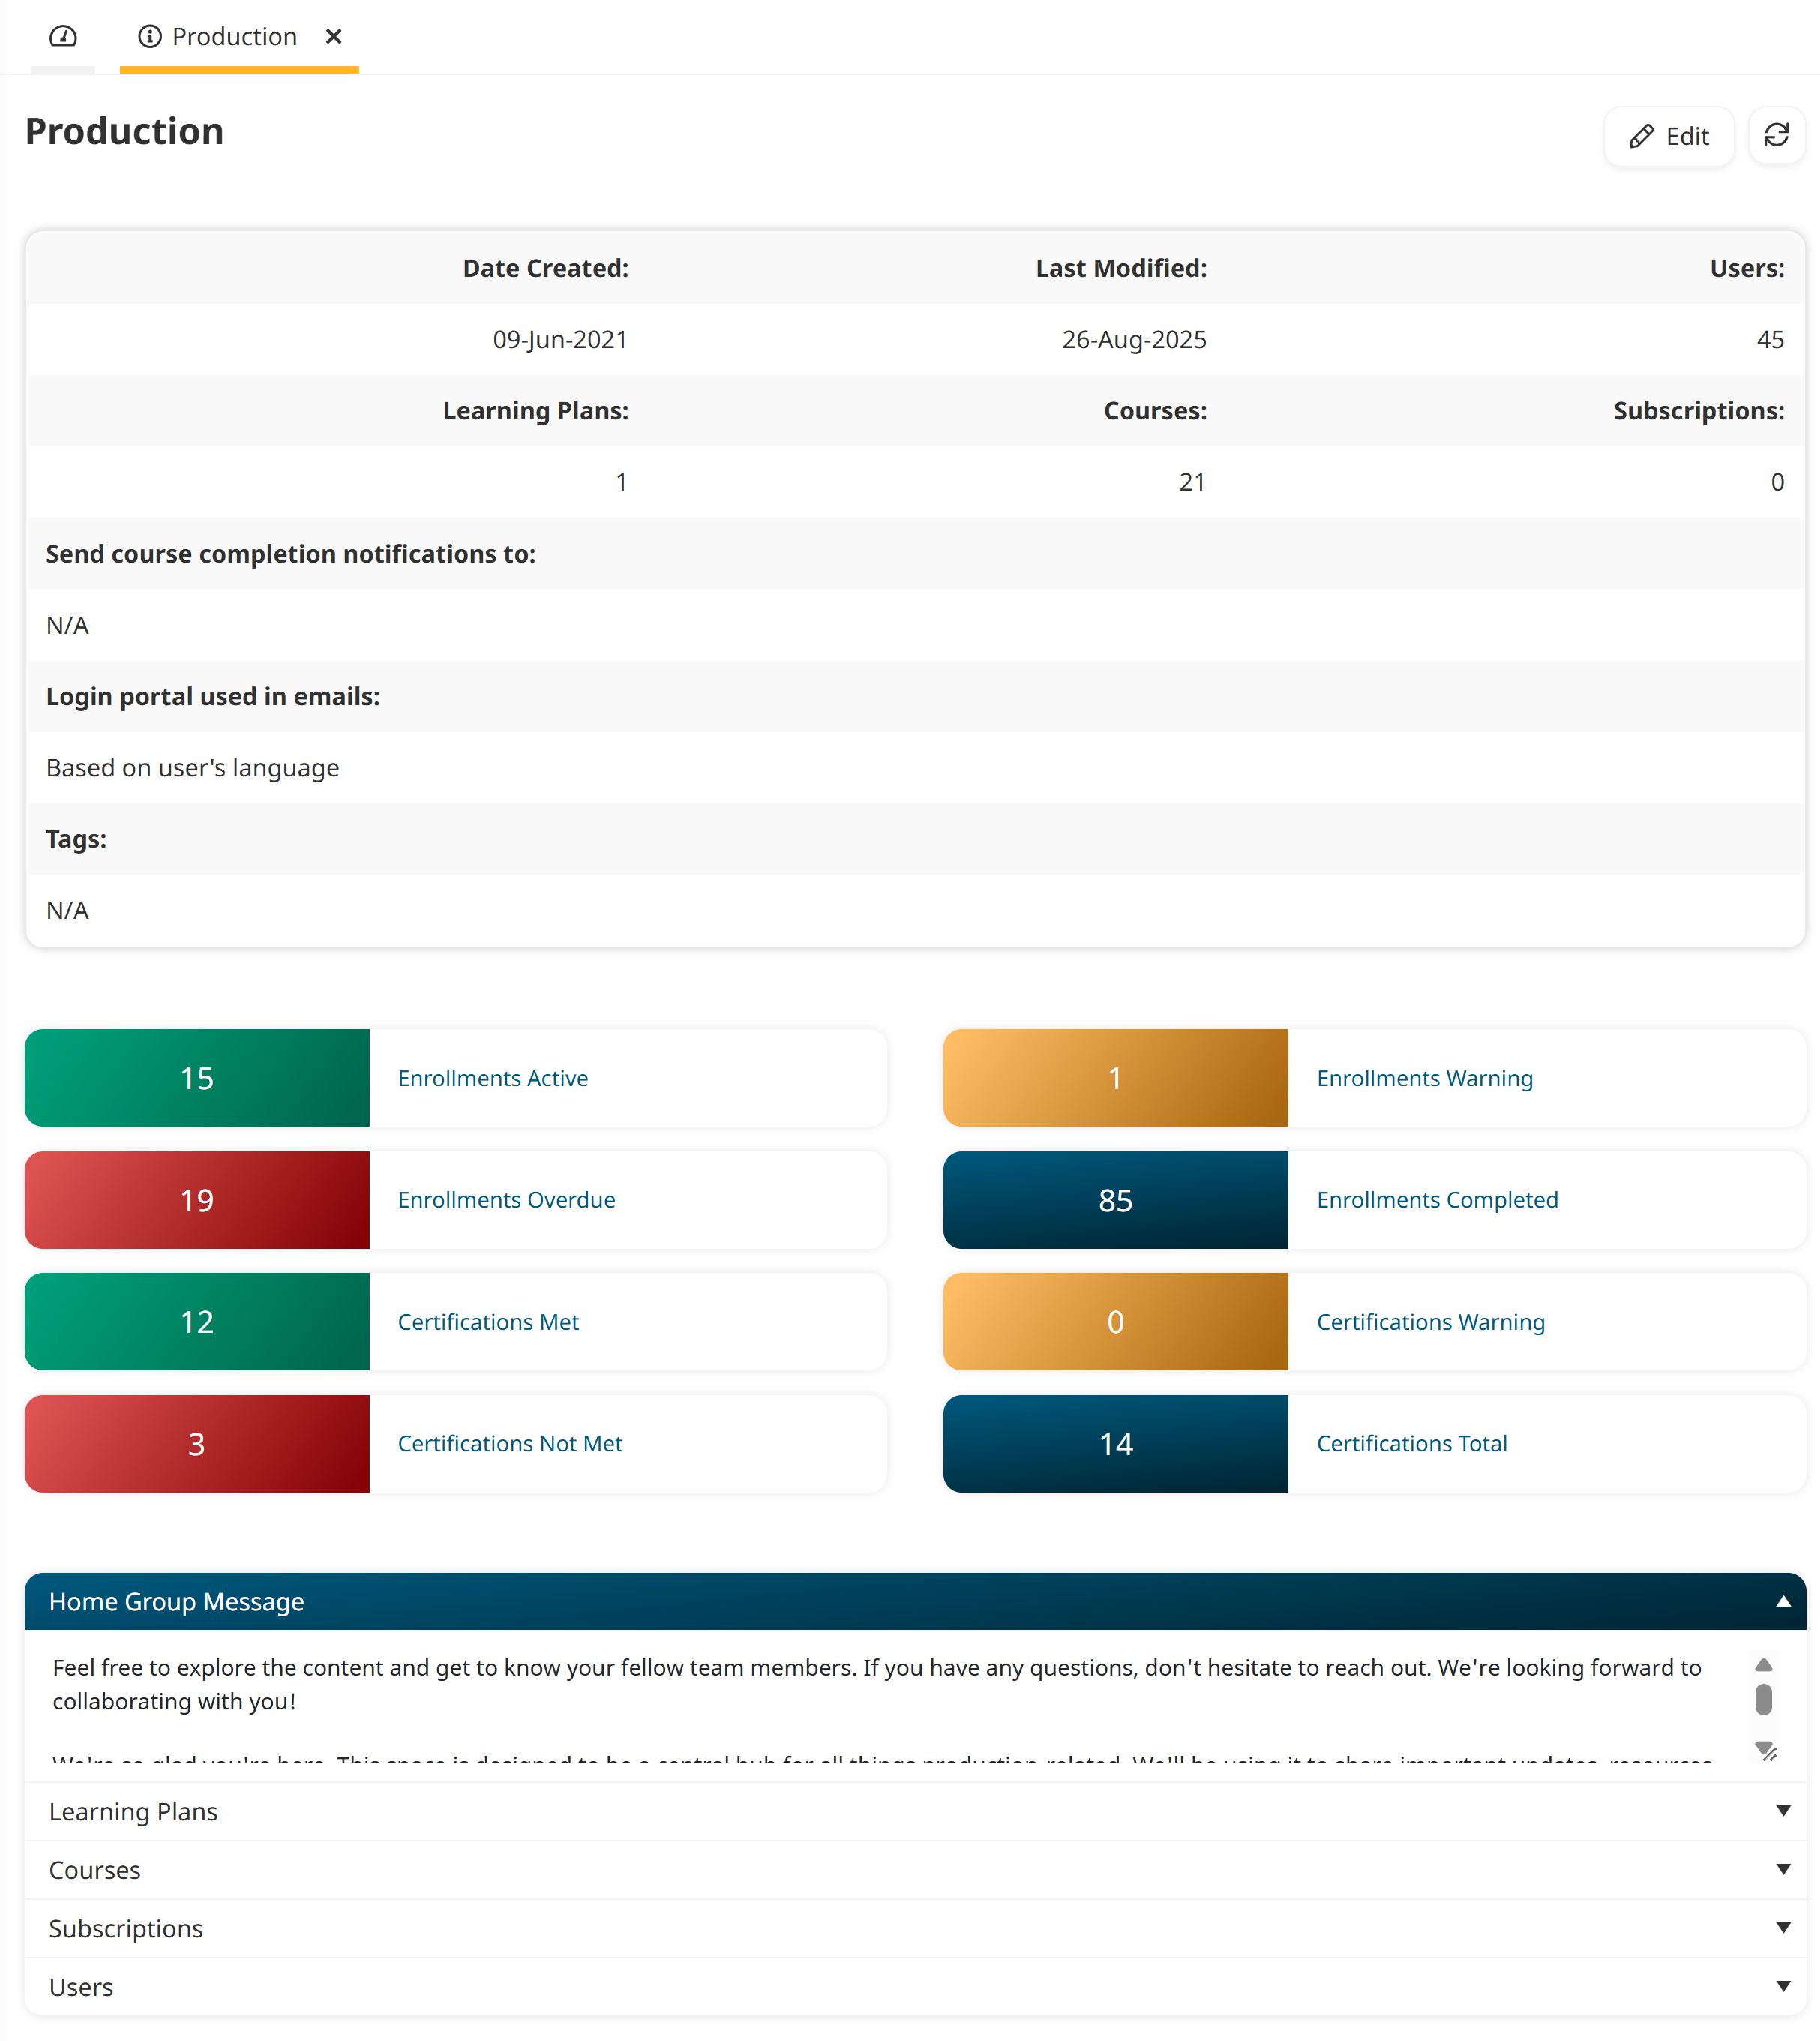Click the Tags: label
The image size is (1820, 2041).
(x=76, y=839)
